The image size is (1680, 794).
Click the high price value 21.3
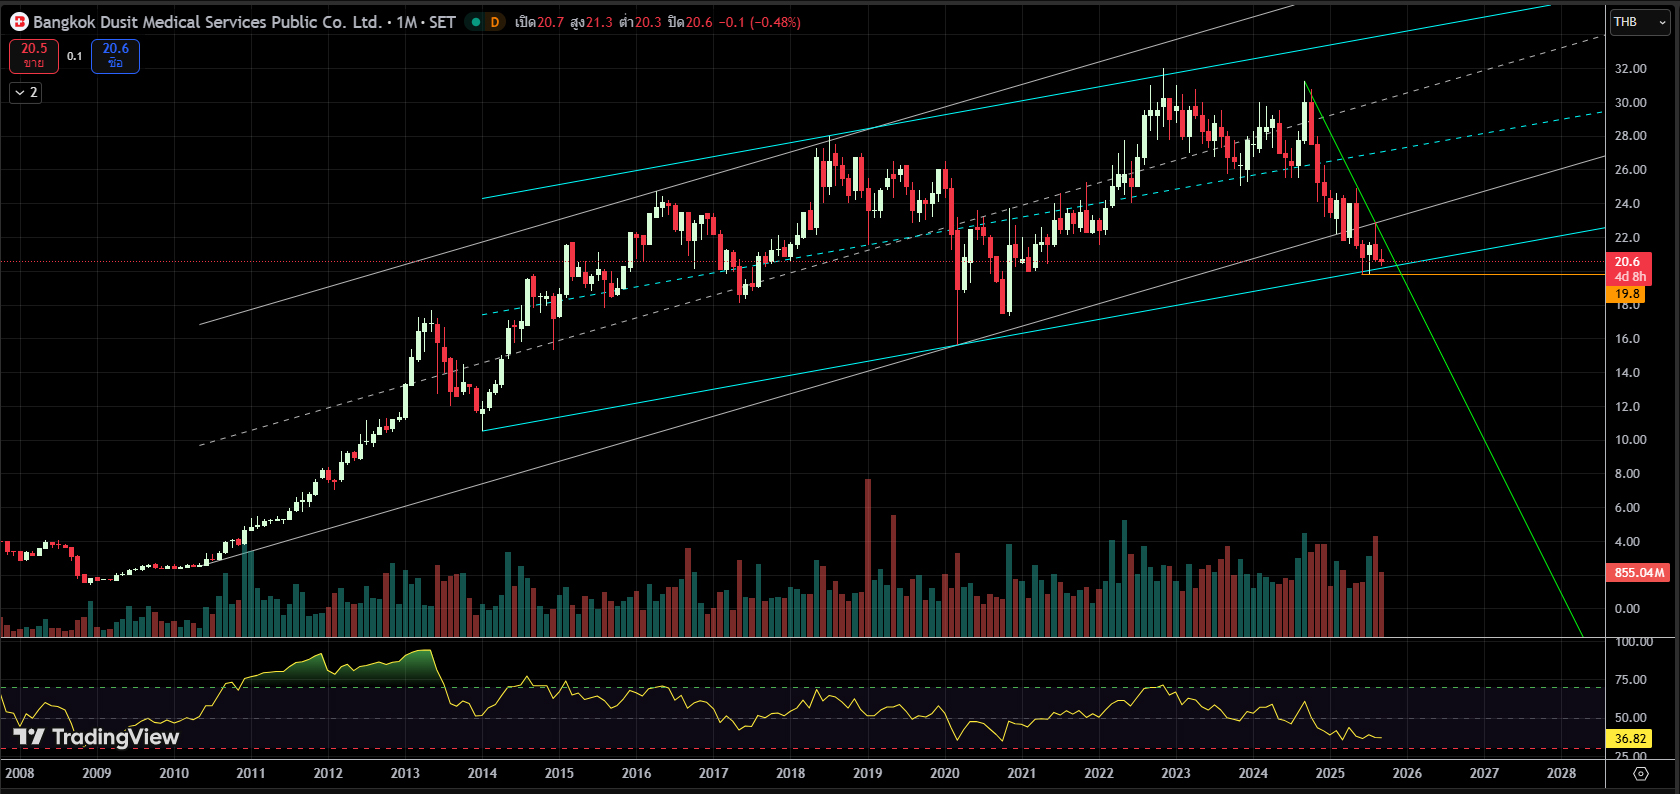599,22
